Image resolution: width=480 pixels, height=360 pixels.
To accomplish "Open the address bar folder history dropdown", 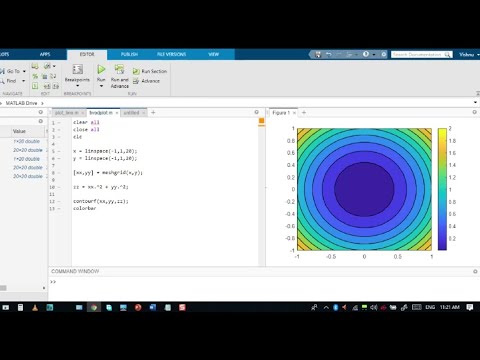I will coord(475,103).
